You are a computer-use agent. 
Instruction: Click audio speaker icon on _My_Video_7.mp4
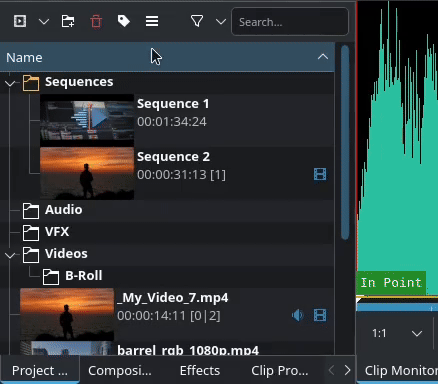coord(298,315)
